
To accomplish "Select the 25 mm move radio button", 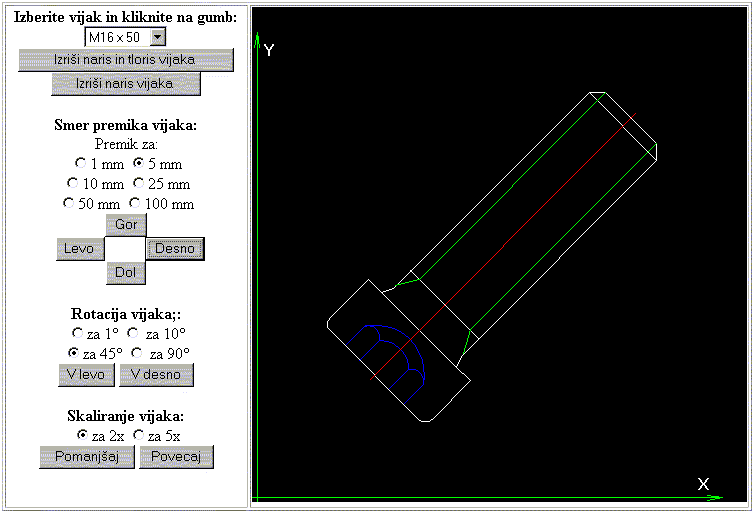I will (x=138, y=183).
